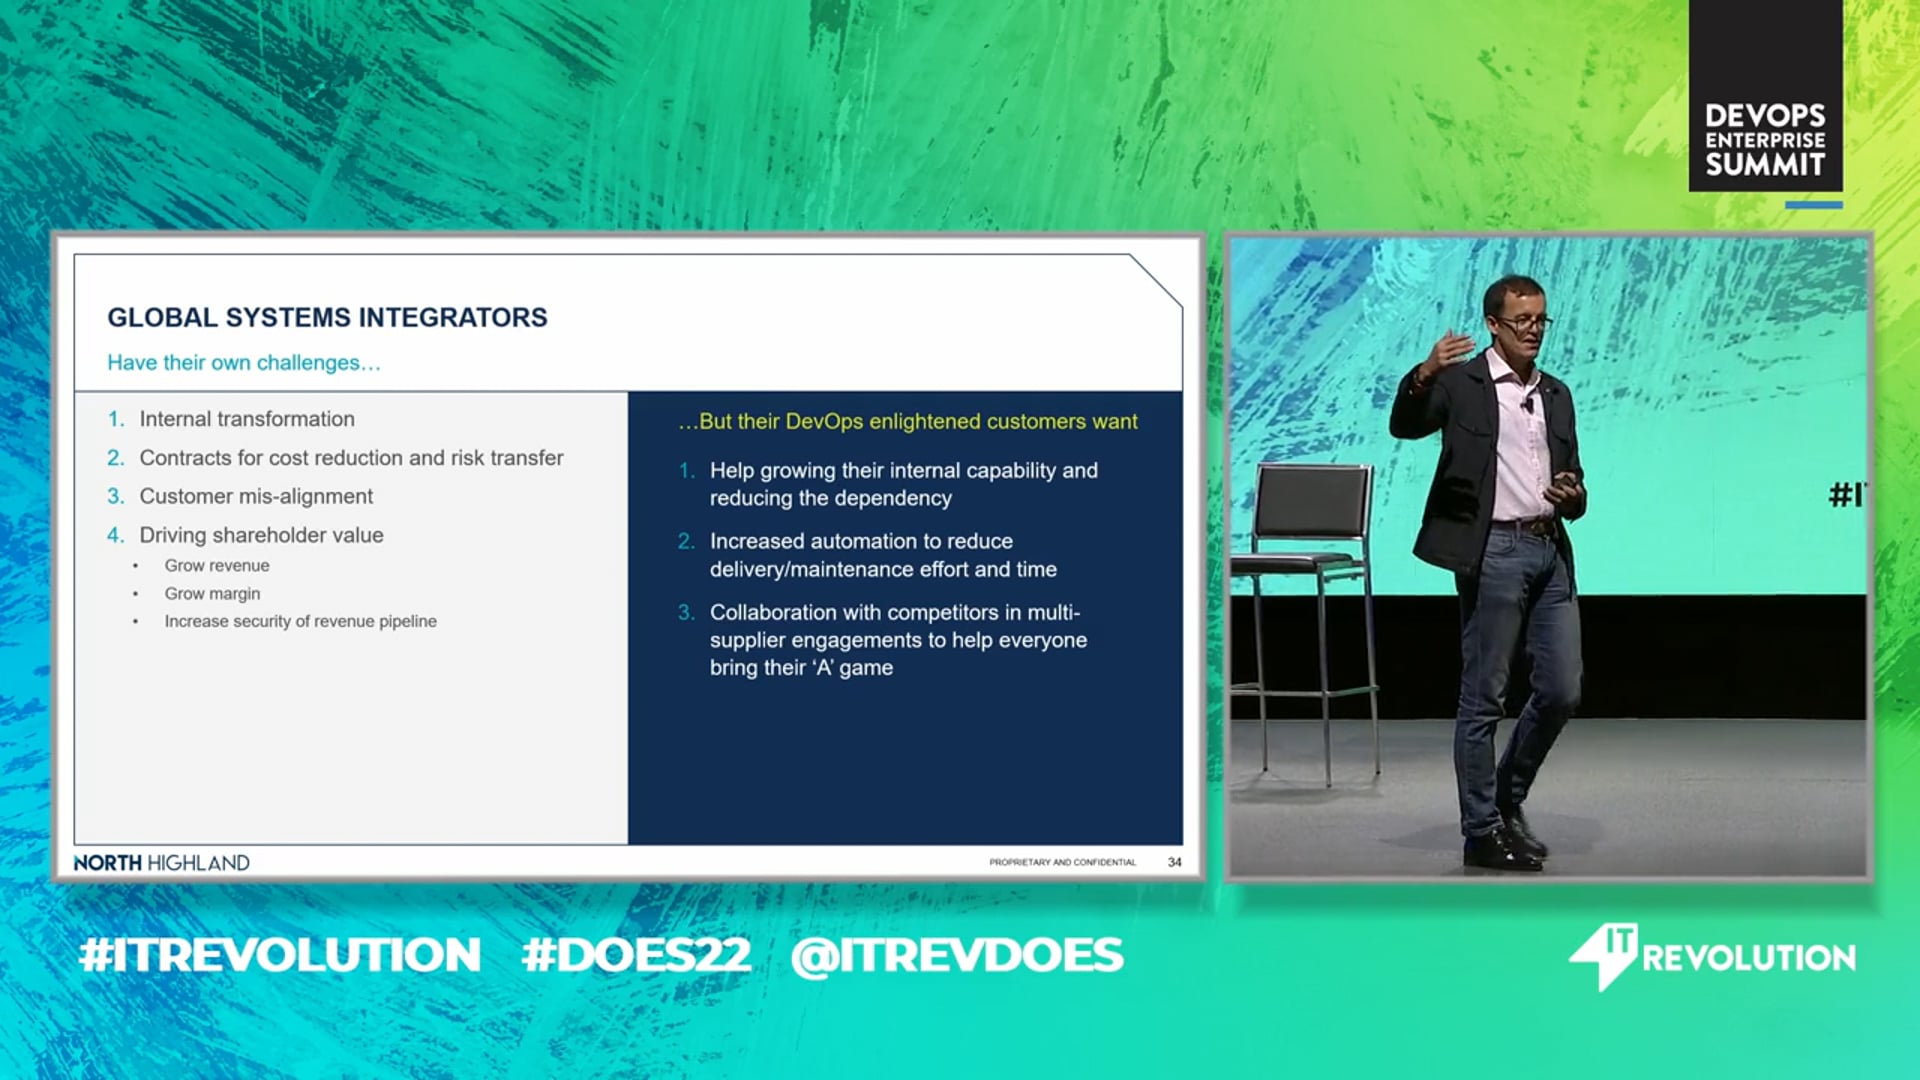1920x1080 pixels.
Task: Click the IT Revolution logo
Action: pyautogui.click(x=1712, y=957)
